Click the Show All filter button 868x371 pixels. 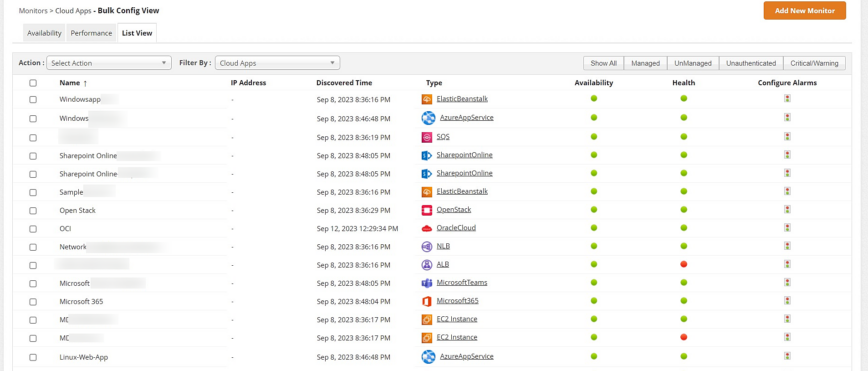pos(603,64)
